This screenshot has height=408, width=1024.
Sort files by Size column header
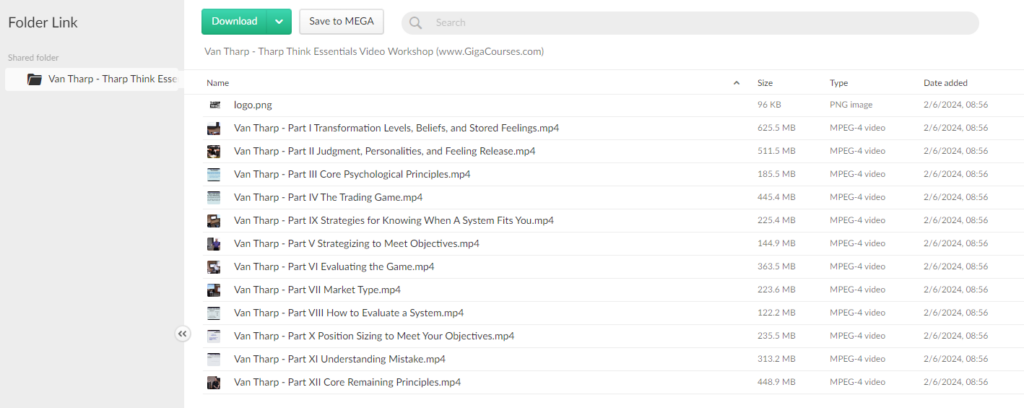click(765, 83)
